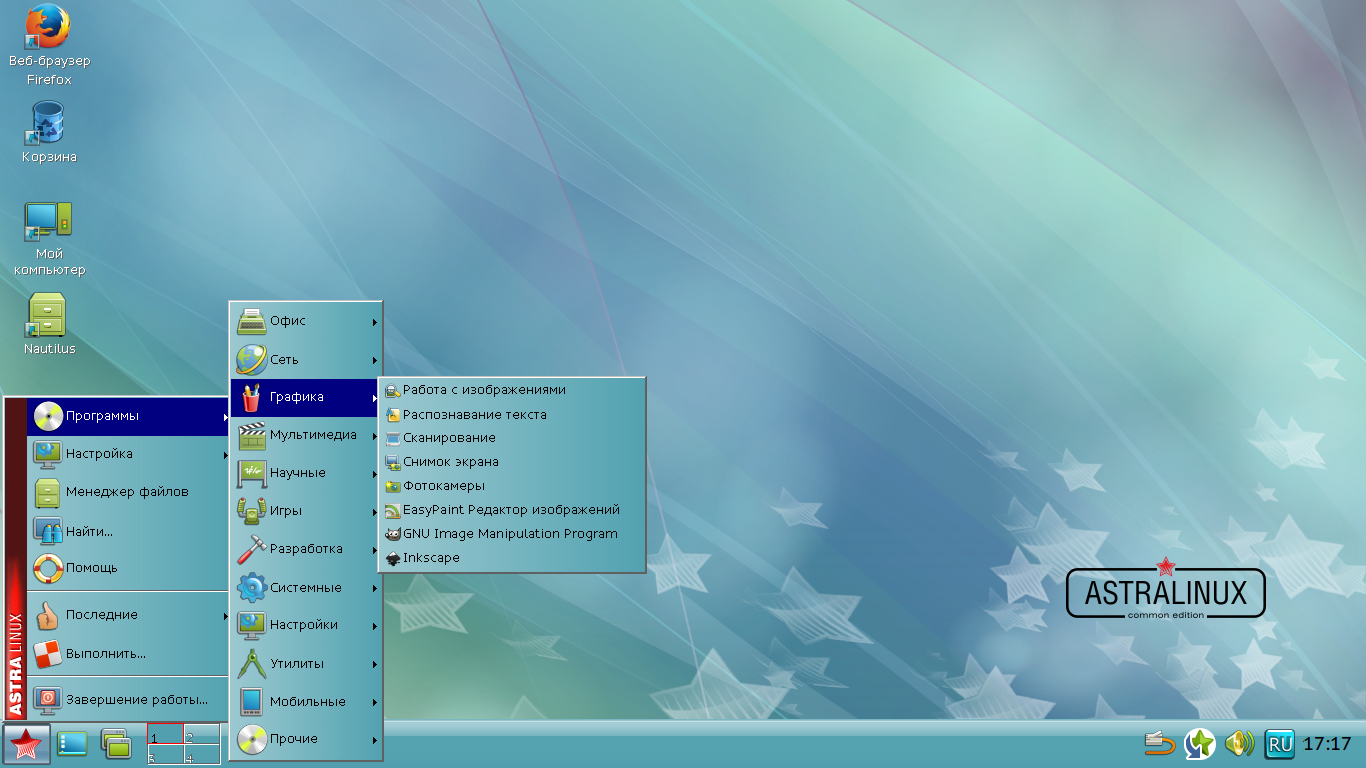1366x768 pixels.
Task: Launch Сканирование
Action: pos(512,438)
